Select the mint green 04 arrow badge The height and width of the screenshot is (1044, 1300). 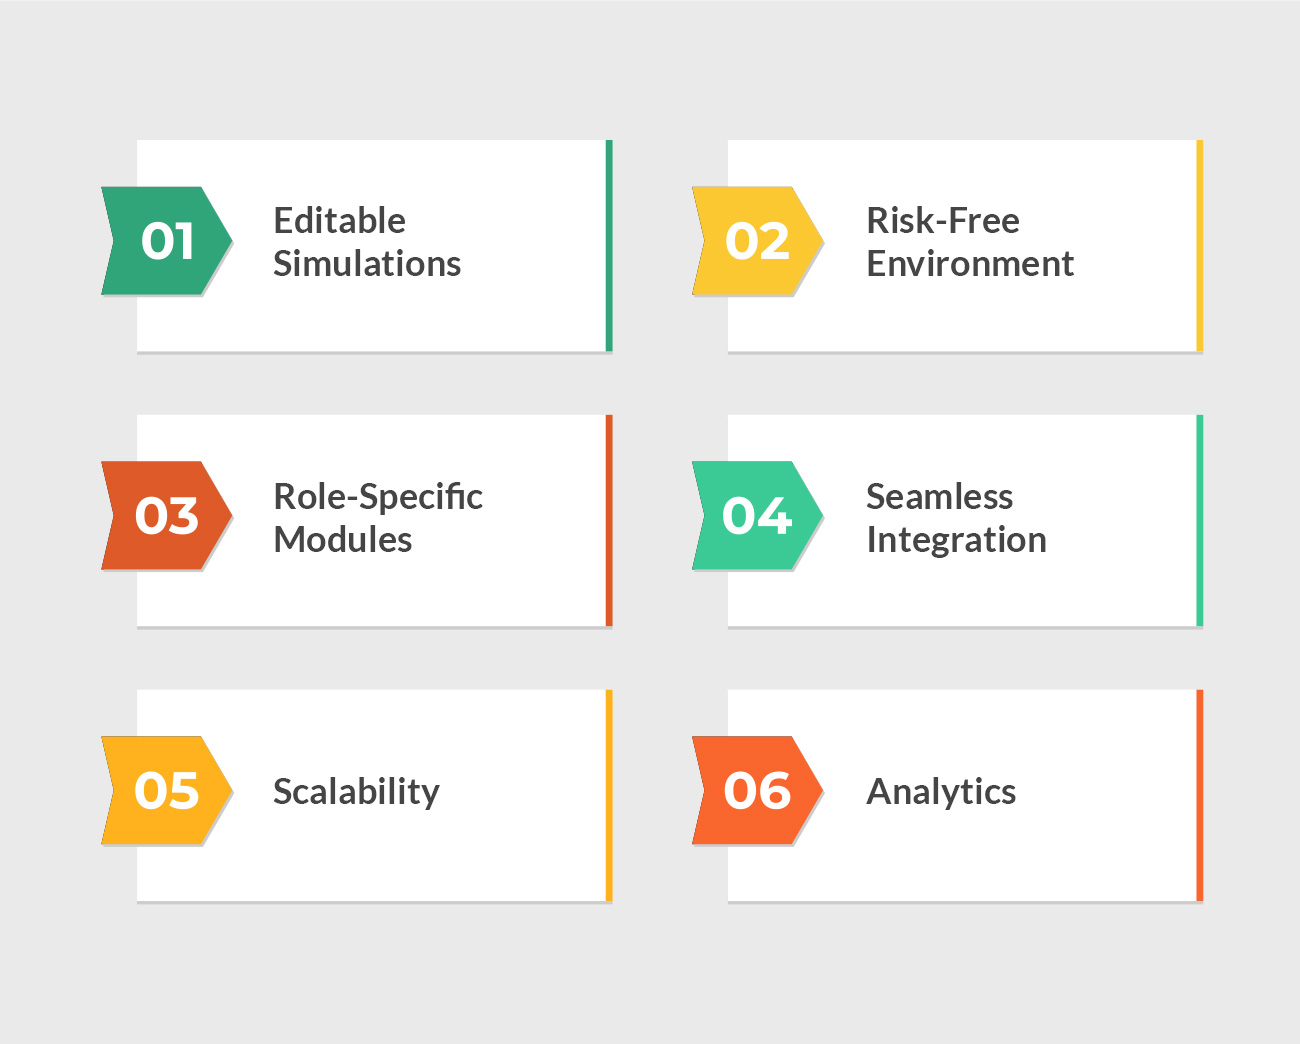pos(758,516)
